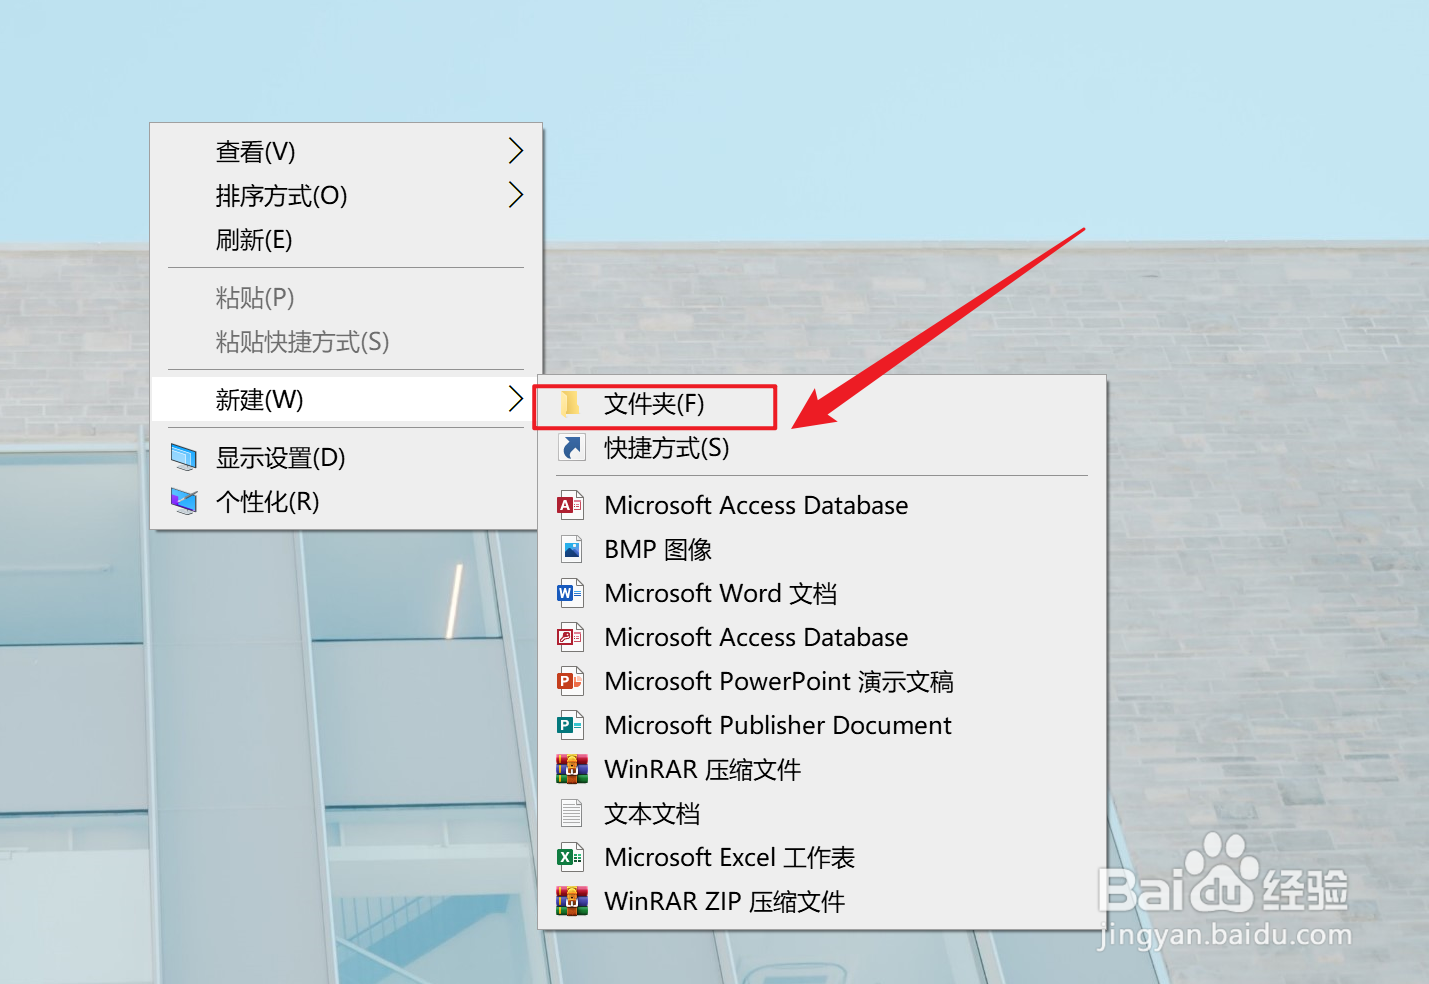Click the shortcut arrow icon beside 快捷方式(S)

point(571,447)
